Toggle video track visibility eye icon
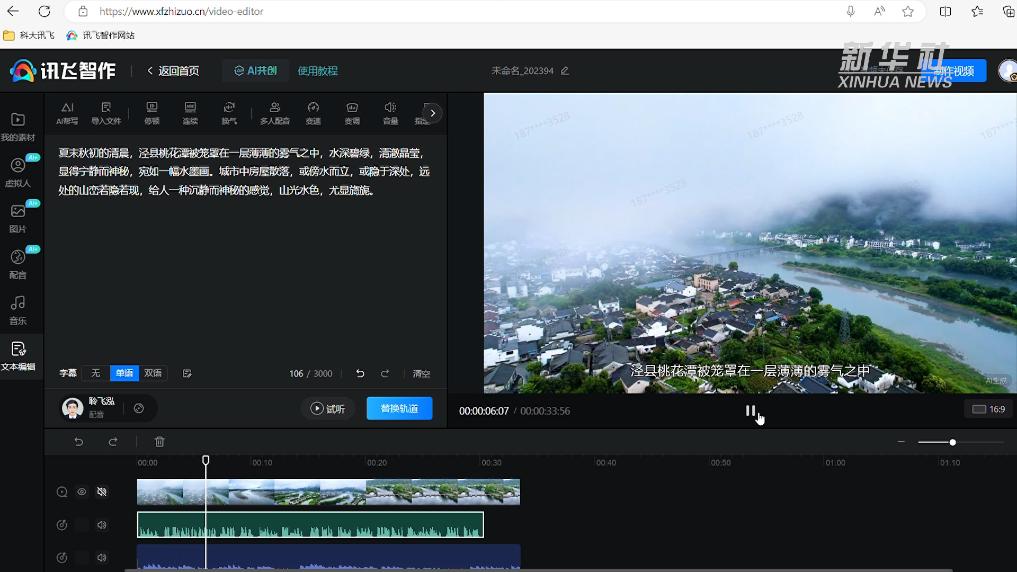1017x572 pixels. pyautogui.click(x=82, y=492)
